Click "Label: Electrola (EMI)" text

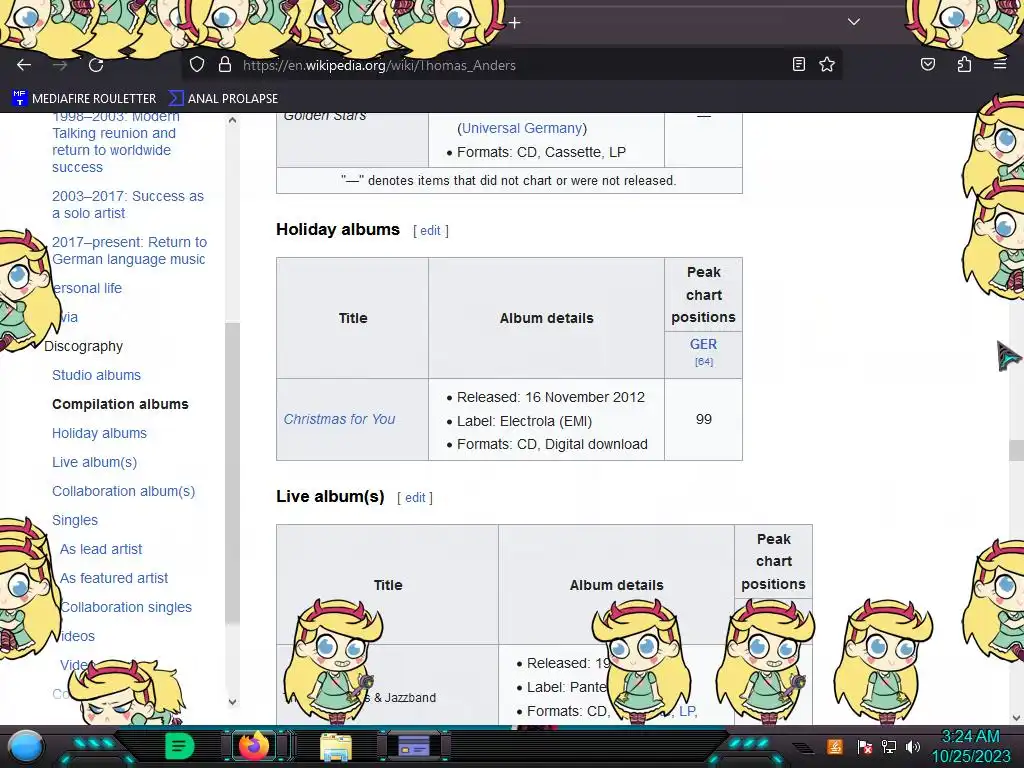[524, 421]
